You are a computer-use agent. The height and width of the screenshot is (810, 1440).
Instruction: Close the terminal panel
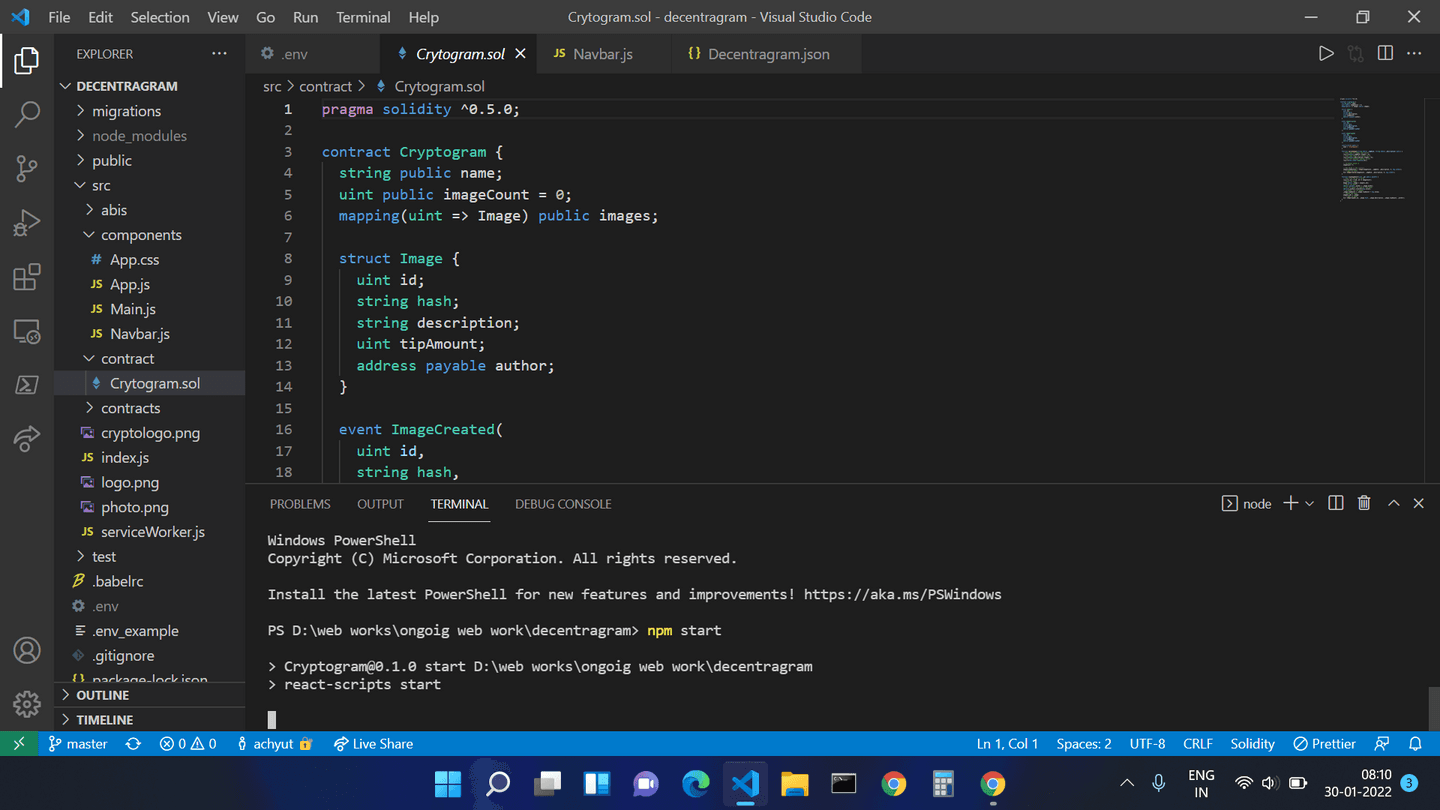[1418, 503]
